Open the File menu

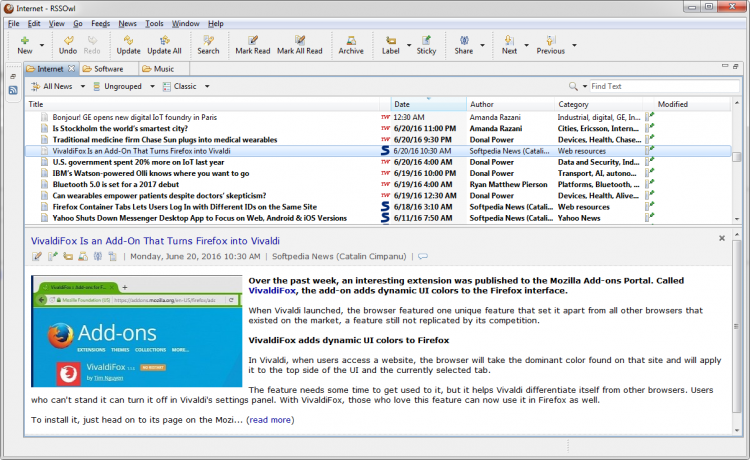point(13,23)
